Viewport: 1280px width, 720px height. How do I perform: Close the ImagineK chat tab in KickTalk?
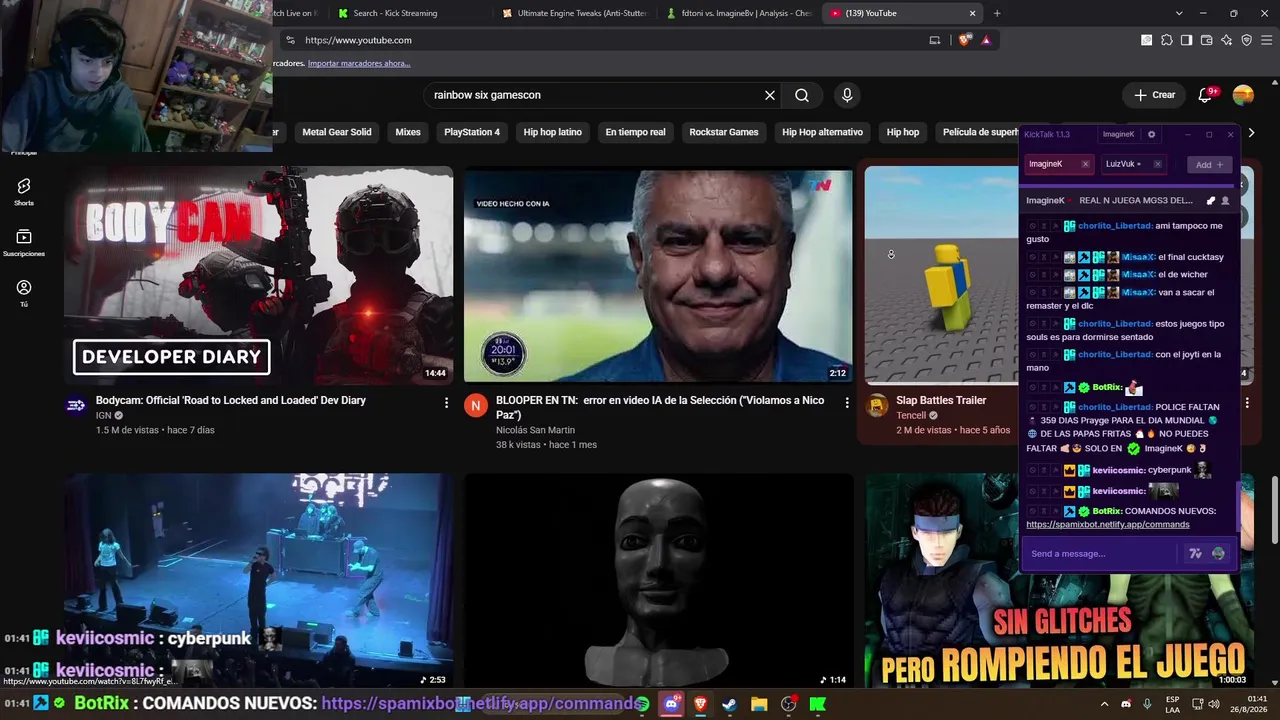tap(1085, 164)
